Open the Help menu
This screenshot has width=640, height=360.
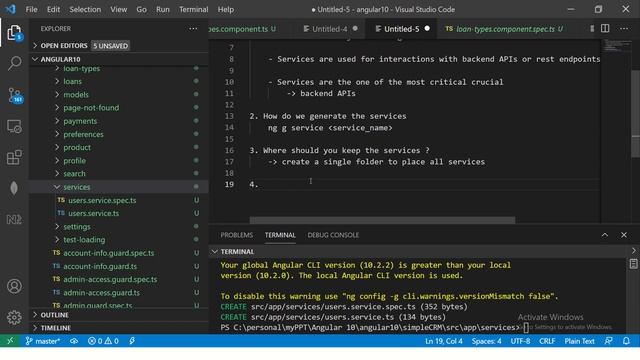226,9
